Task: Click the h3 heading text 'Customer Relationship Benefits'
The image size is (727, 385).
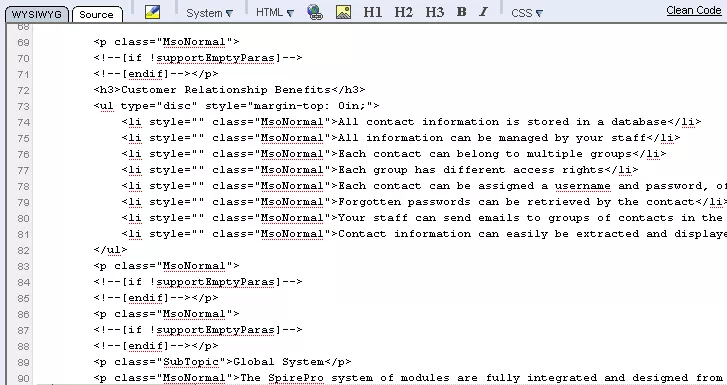Action: [226, 90]
